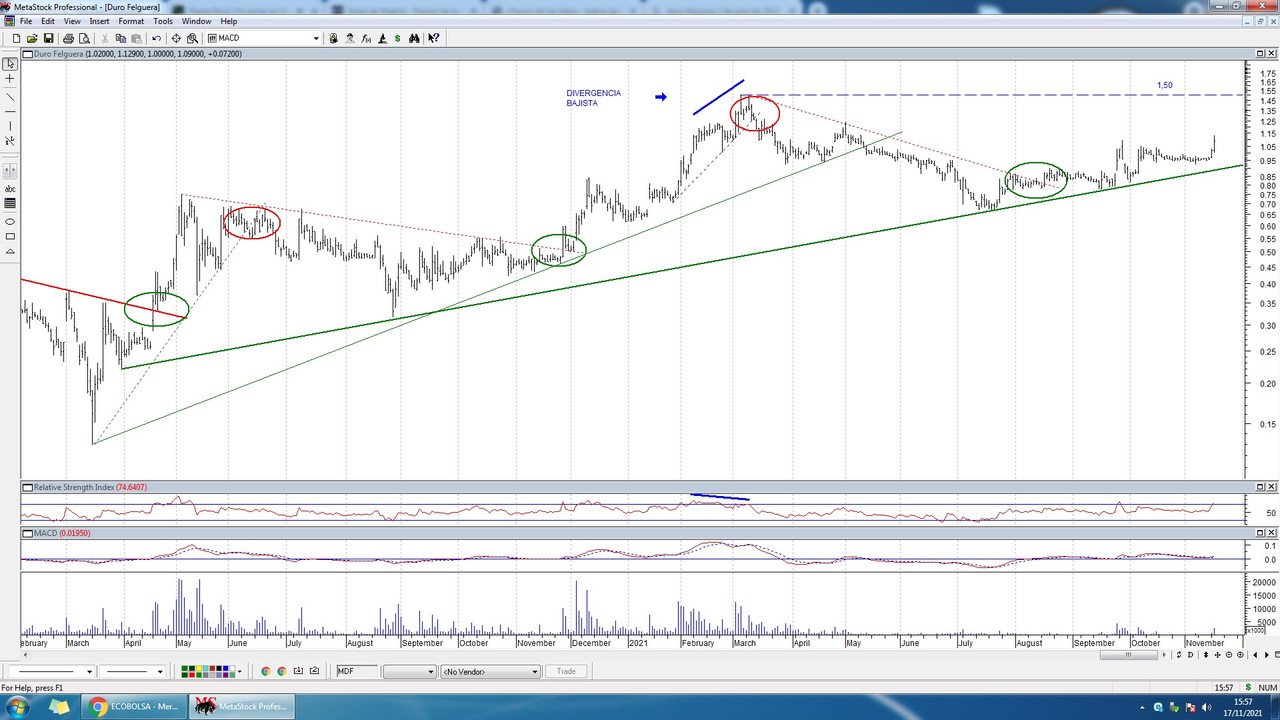Open the Help menu
Image resolution: width=1280 pixels, height=720 pixels.
point(229,21)
